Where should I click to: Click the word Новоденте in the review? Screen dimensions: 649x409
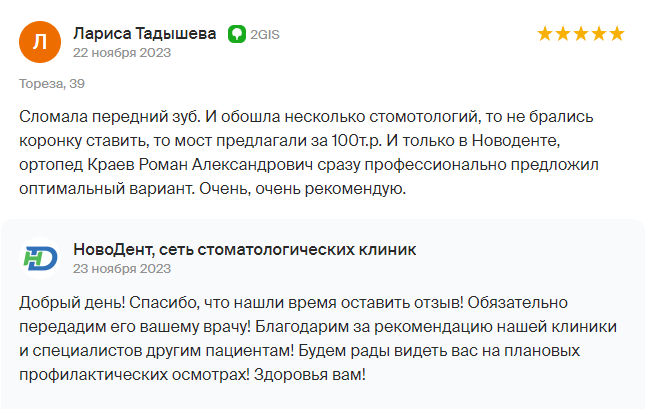(516, 141)
